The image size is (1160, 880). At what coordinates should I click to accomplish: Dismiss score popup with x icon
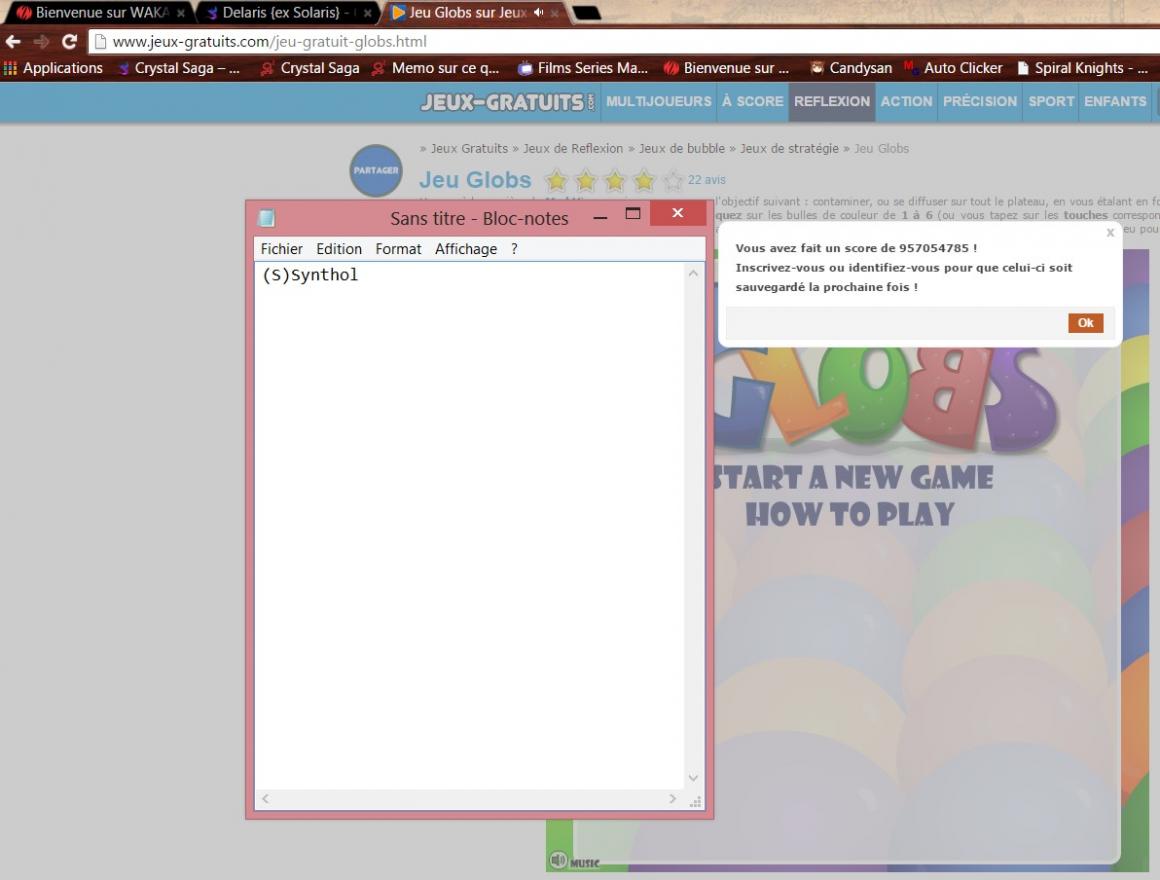[x=1109, y=233]
